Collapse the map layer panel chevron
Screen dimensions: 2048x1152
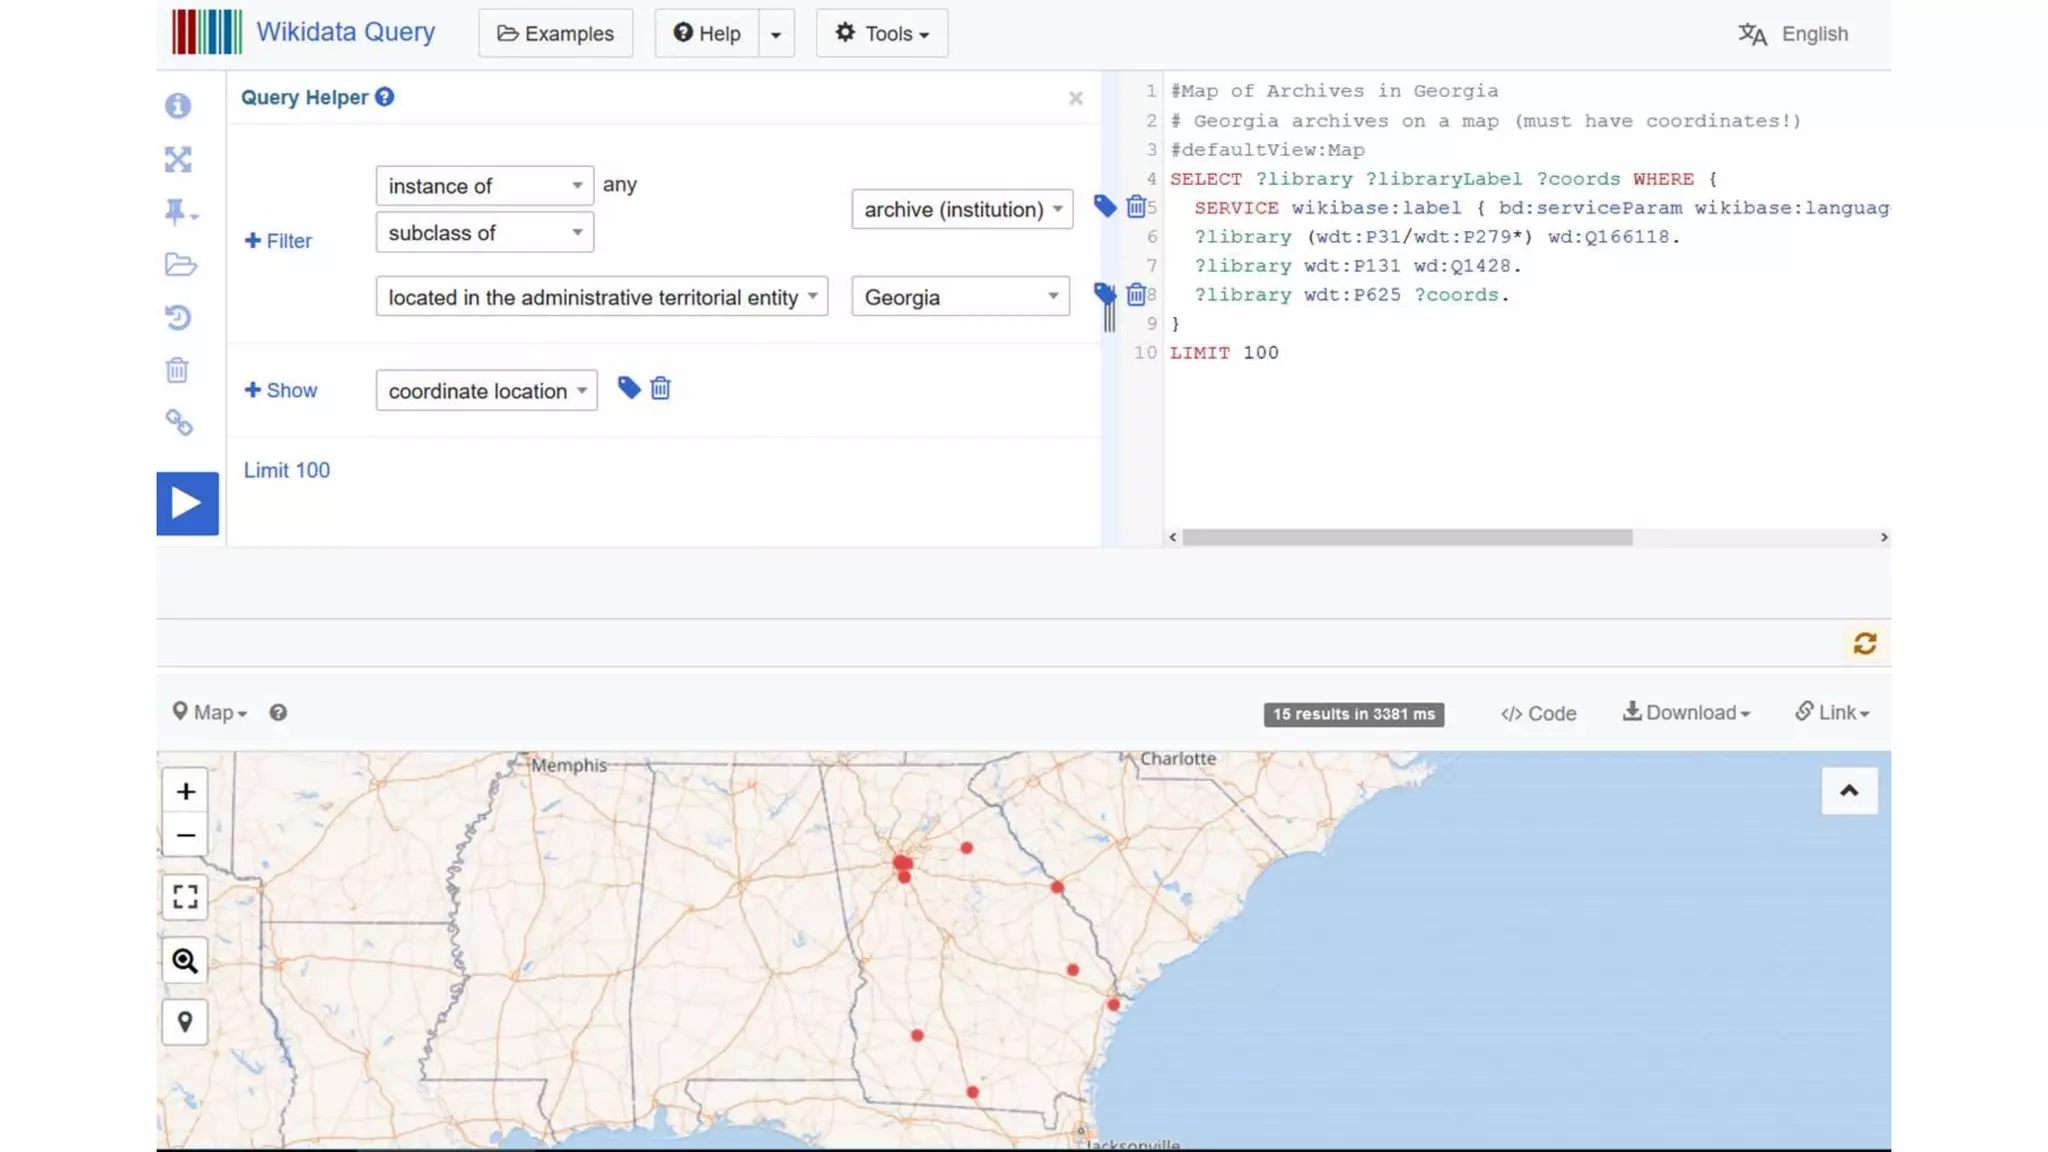[1849, 791]
